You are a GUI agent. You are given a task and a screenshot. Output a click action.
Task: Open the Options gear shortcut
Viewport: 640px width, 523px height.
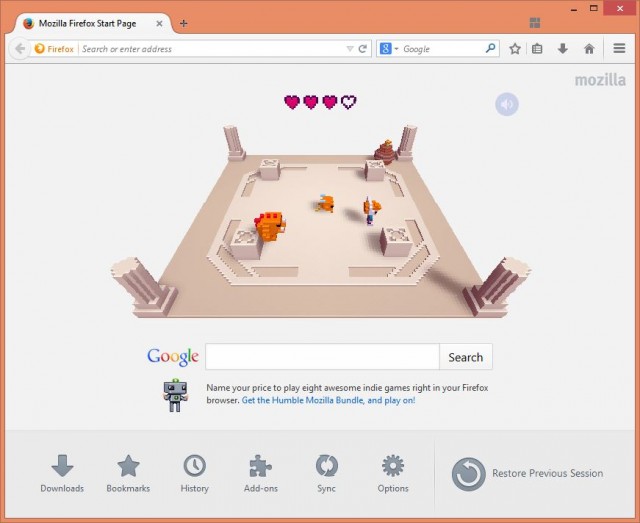tap(393, 473)
